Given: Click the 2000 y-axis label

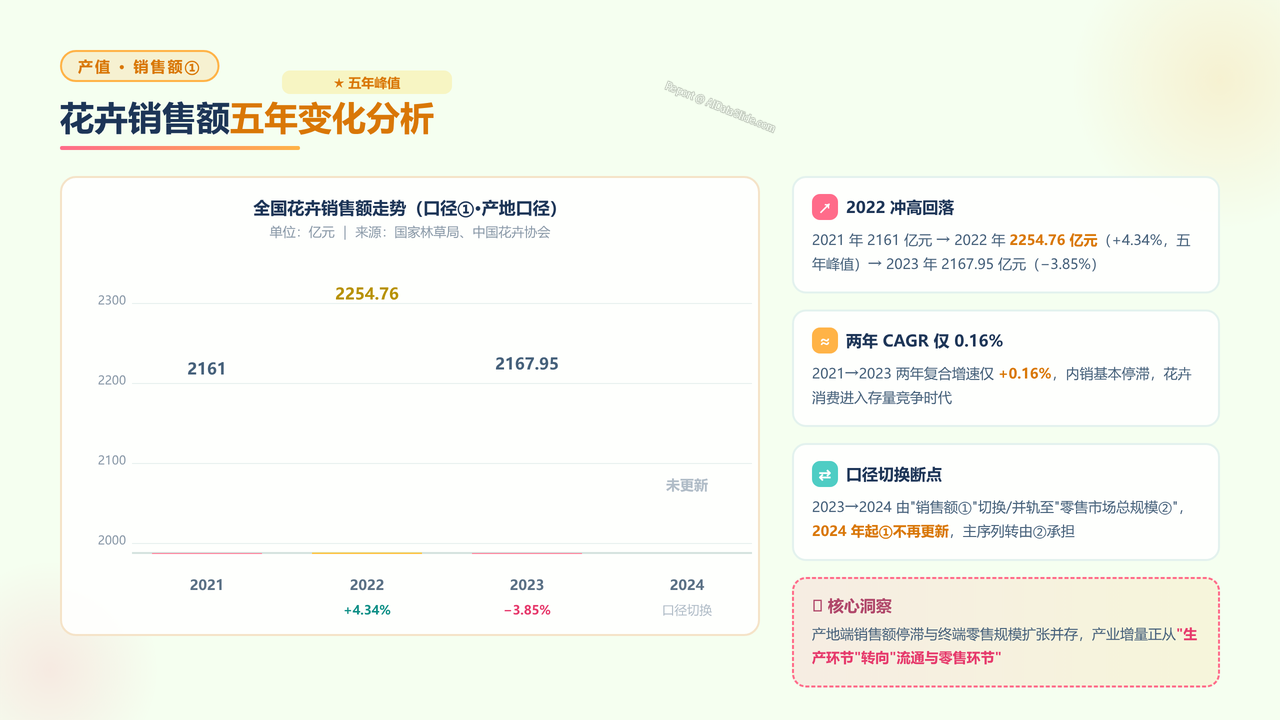Looking at the screenshot, I should (112, 541).
